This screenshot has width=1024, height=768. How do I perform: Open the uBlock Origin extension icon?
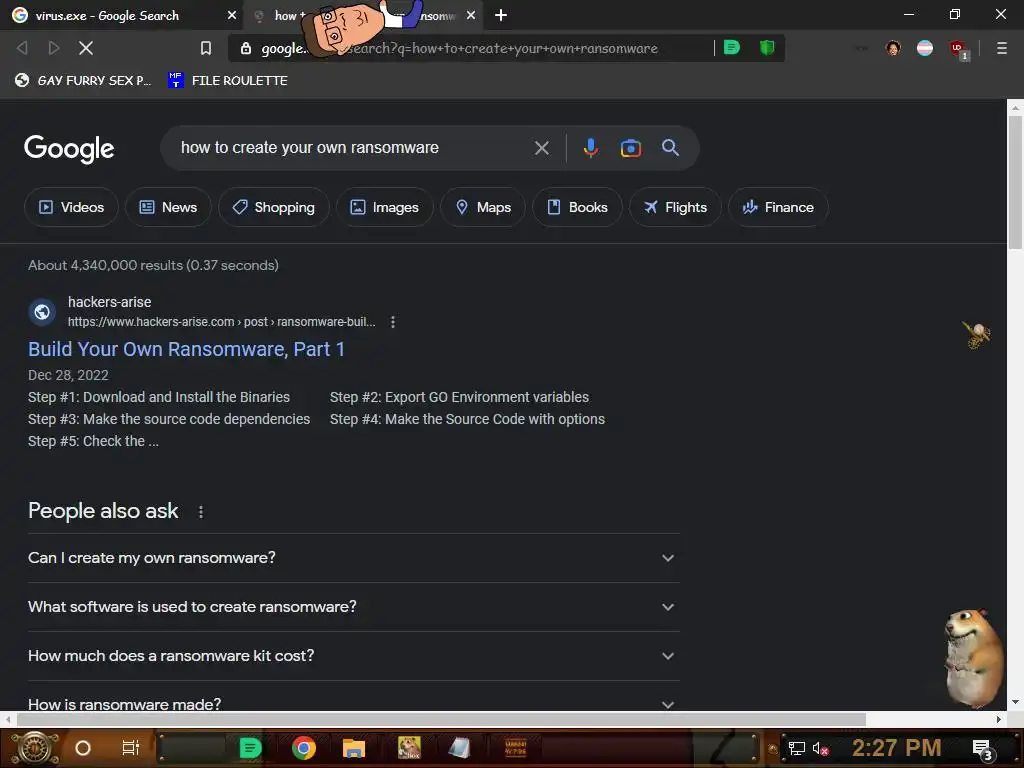pyautogui.click(x=957, y=49)
